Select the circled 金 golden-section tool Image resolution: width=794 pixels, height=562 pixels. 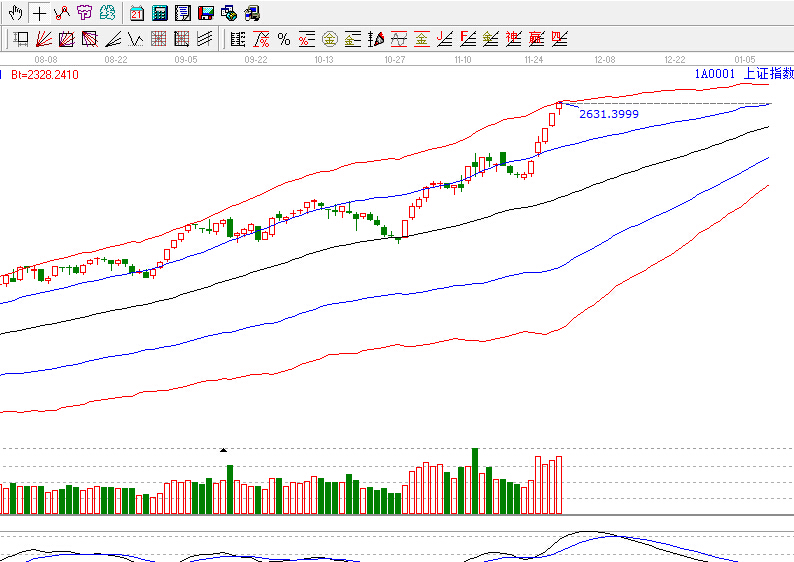coord(330,40)
